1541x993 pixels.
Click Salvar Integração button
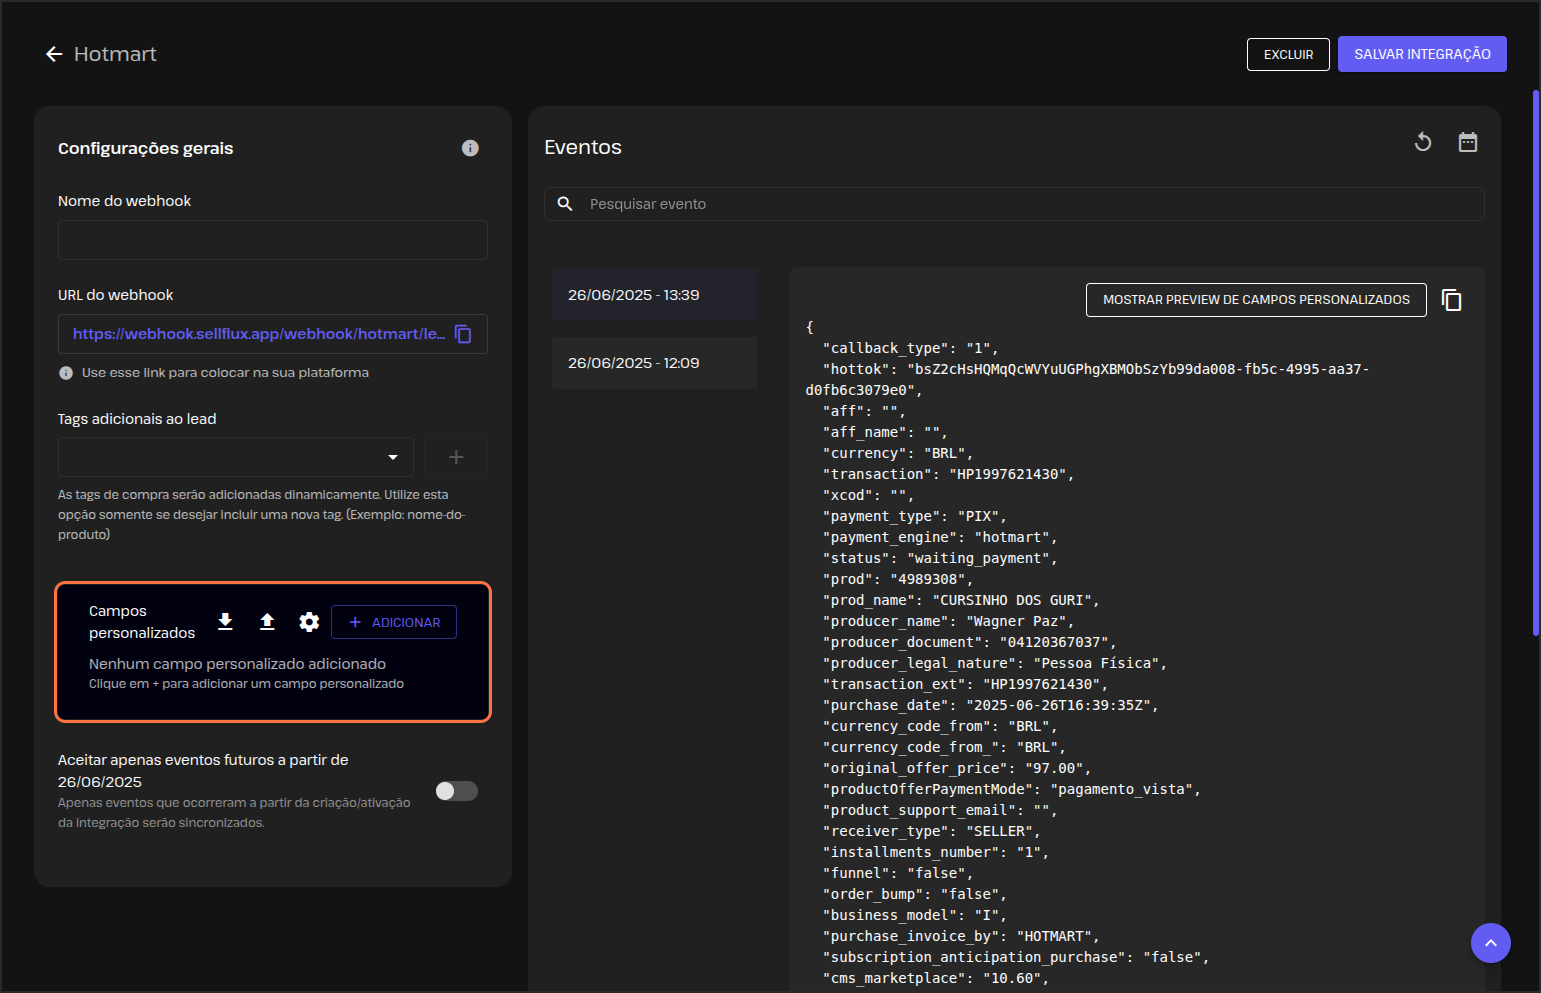click(1421, 55)
